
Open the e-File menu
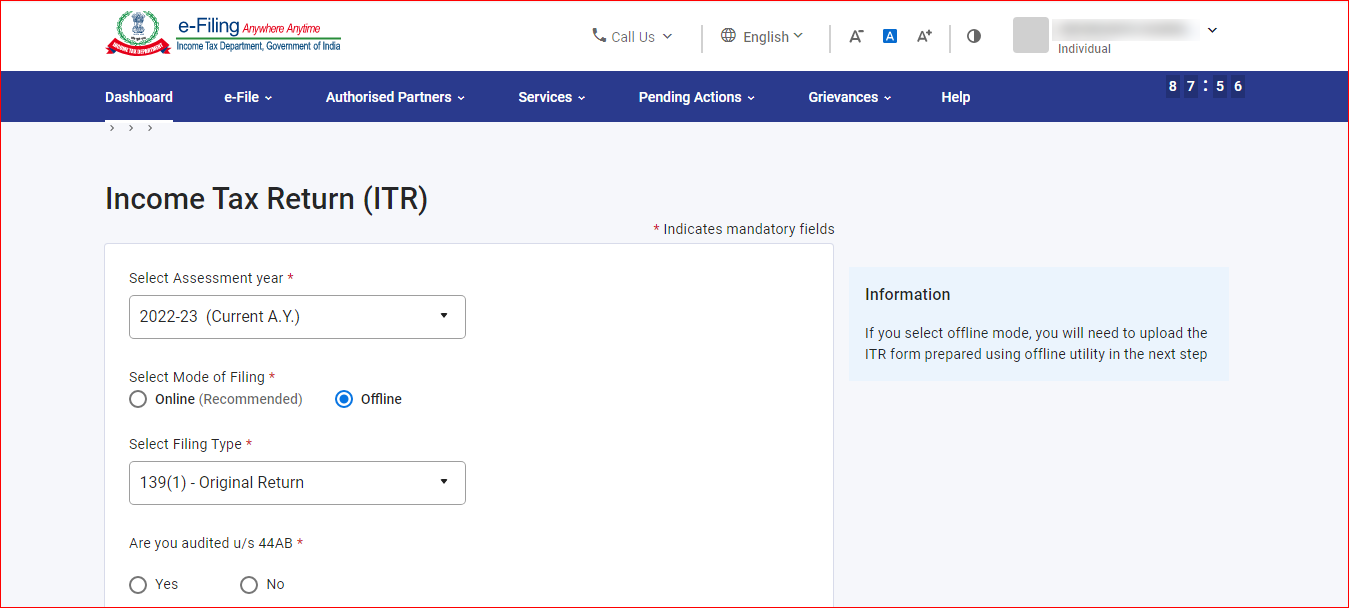(248, 97)
